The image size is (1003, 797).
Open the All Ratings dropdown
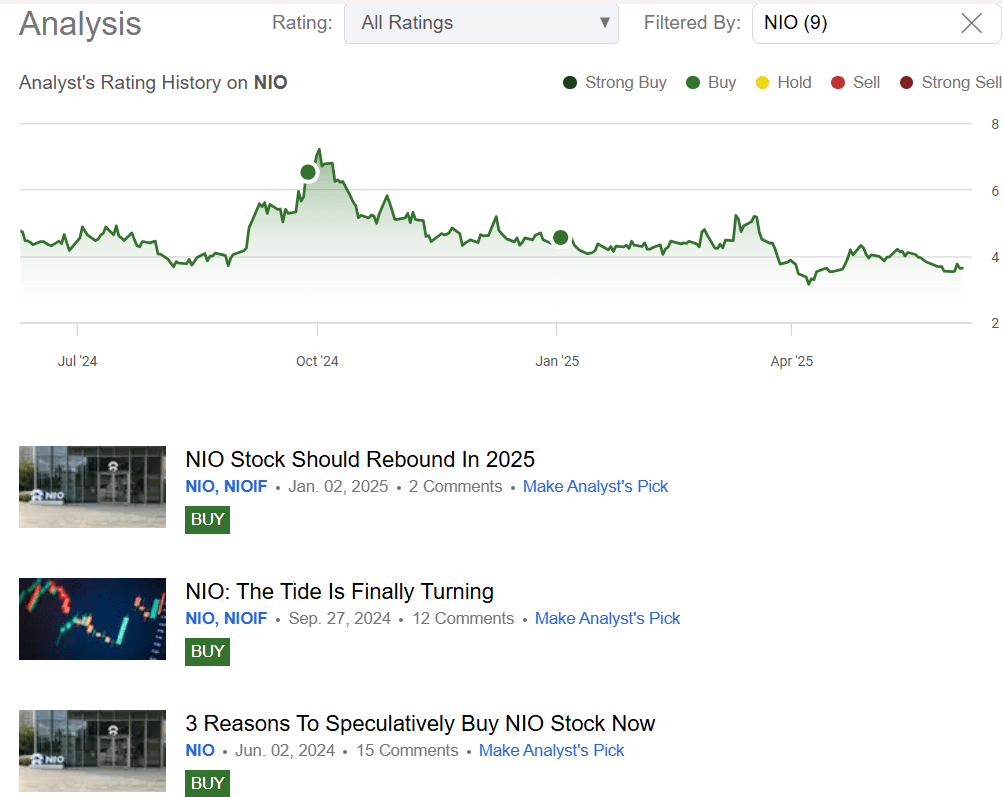click(481, 22)
